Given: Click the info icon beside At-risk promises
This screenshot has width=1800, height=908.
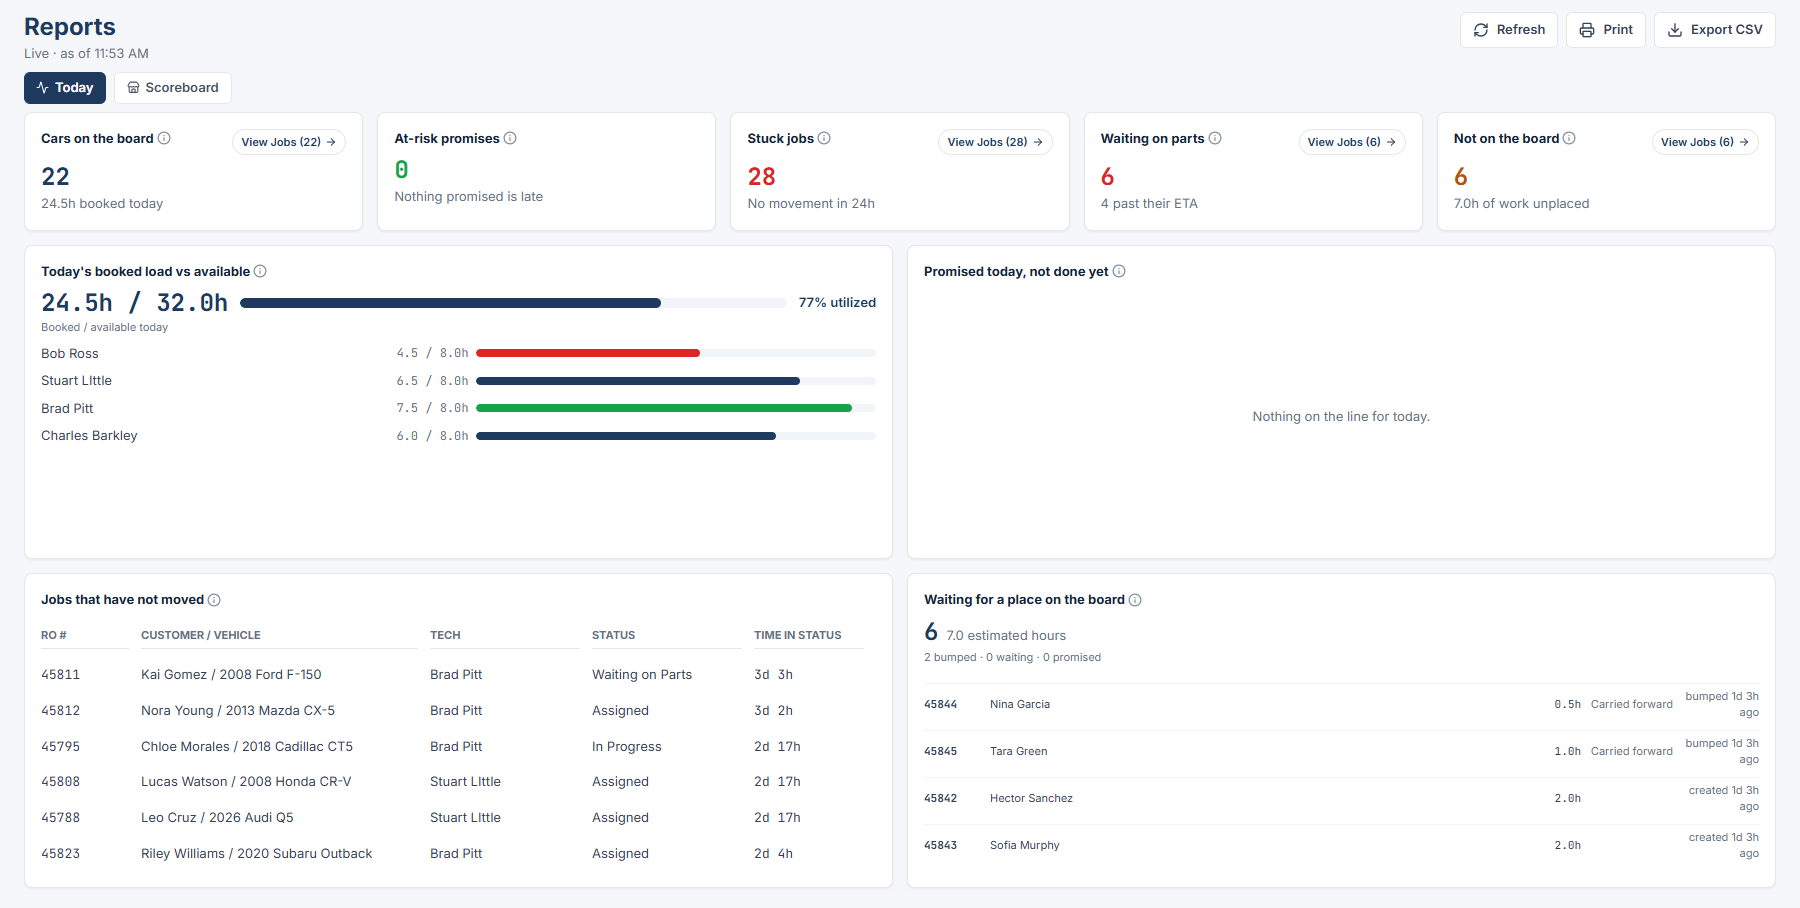Looking at the screenshot, I should coord(510,138).
